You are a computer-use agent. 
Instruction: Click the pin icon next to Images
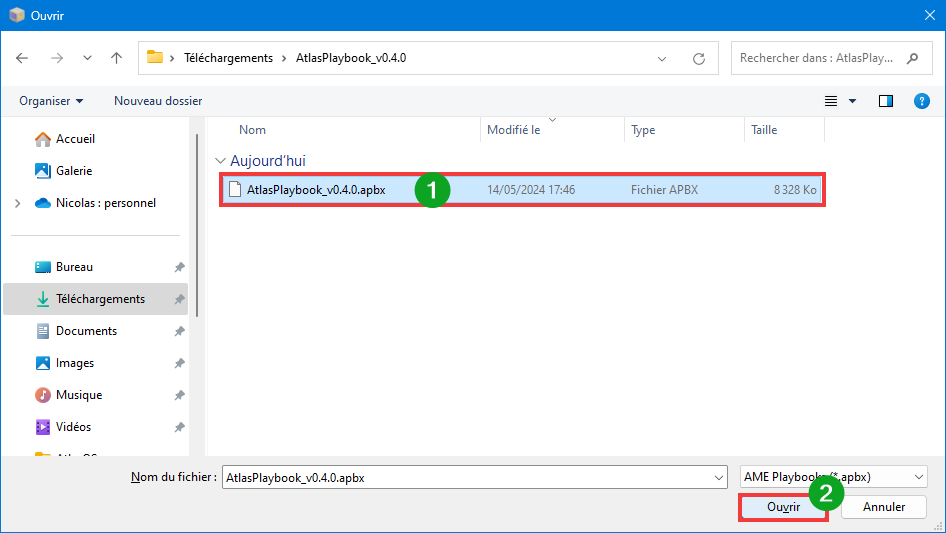(x=179, y=363)
